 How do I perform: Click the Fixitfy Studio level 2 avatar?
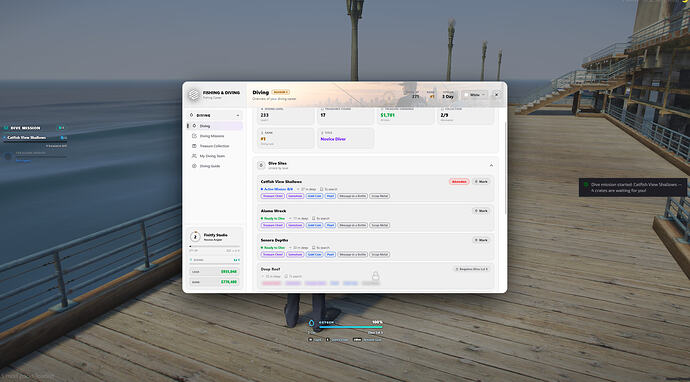tap(195, 236)
